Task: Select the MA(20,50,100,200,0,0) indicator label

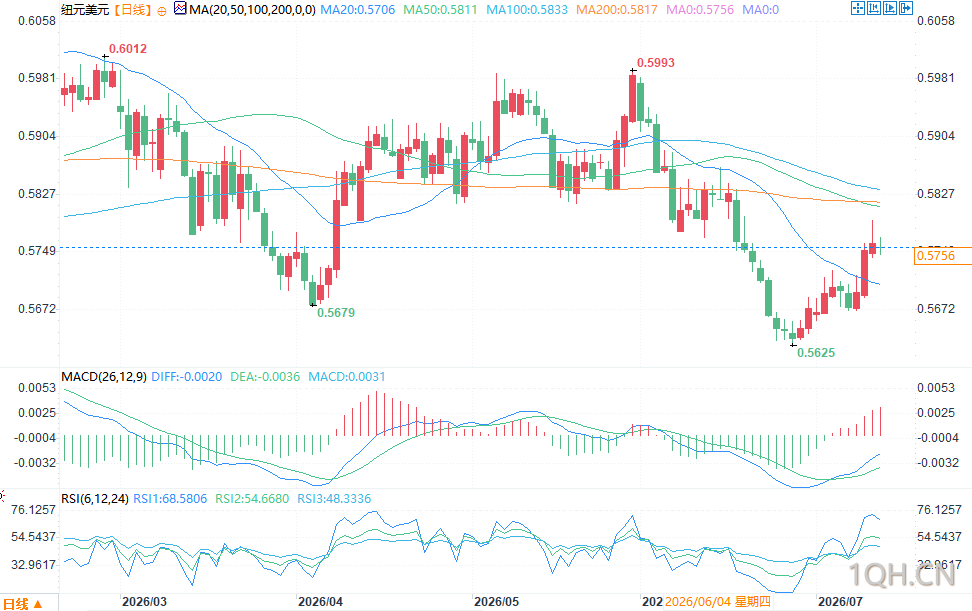Action: tap(252, 10)
